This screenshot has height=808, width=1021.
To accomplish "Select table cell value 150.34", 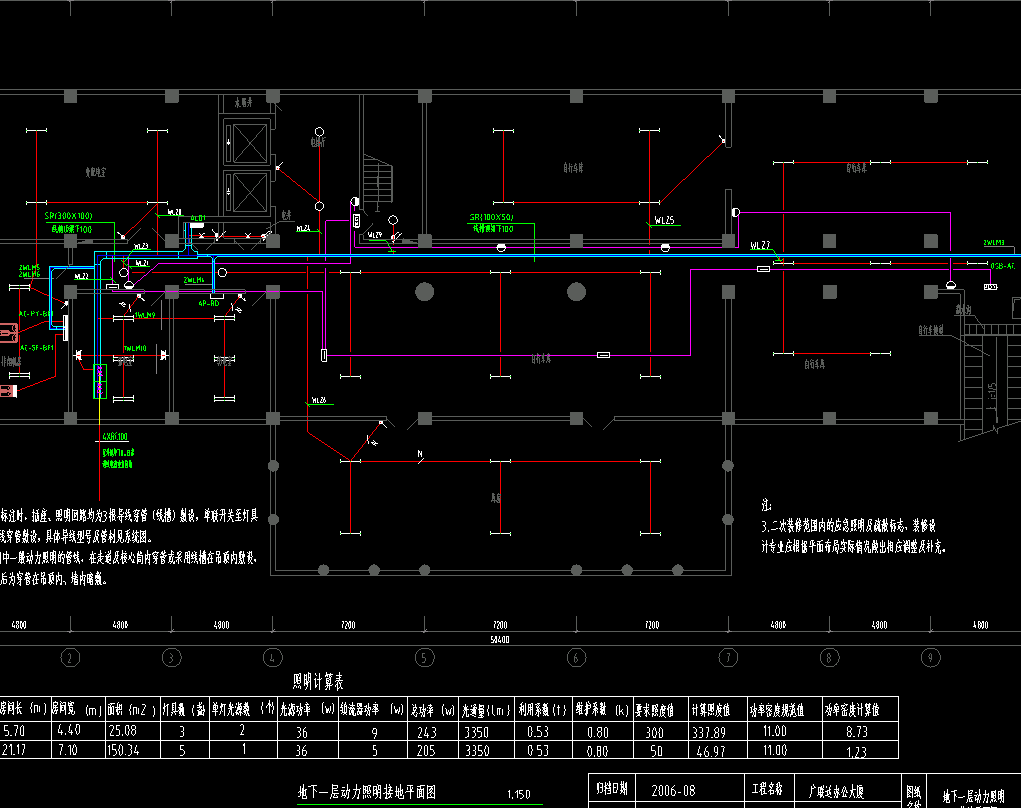I will point(124,750).
